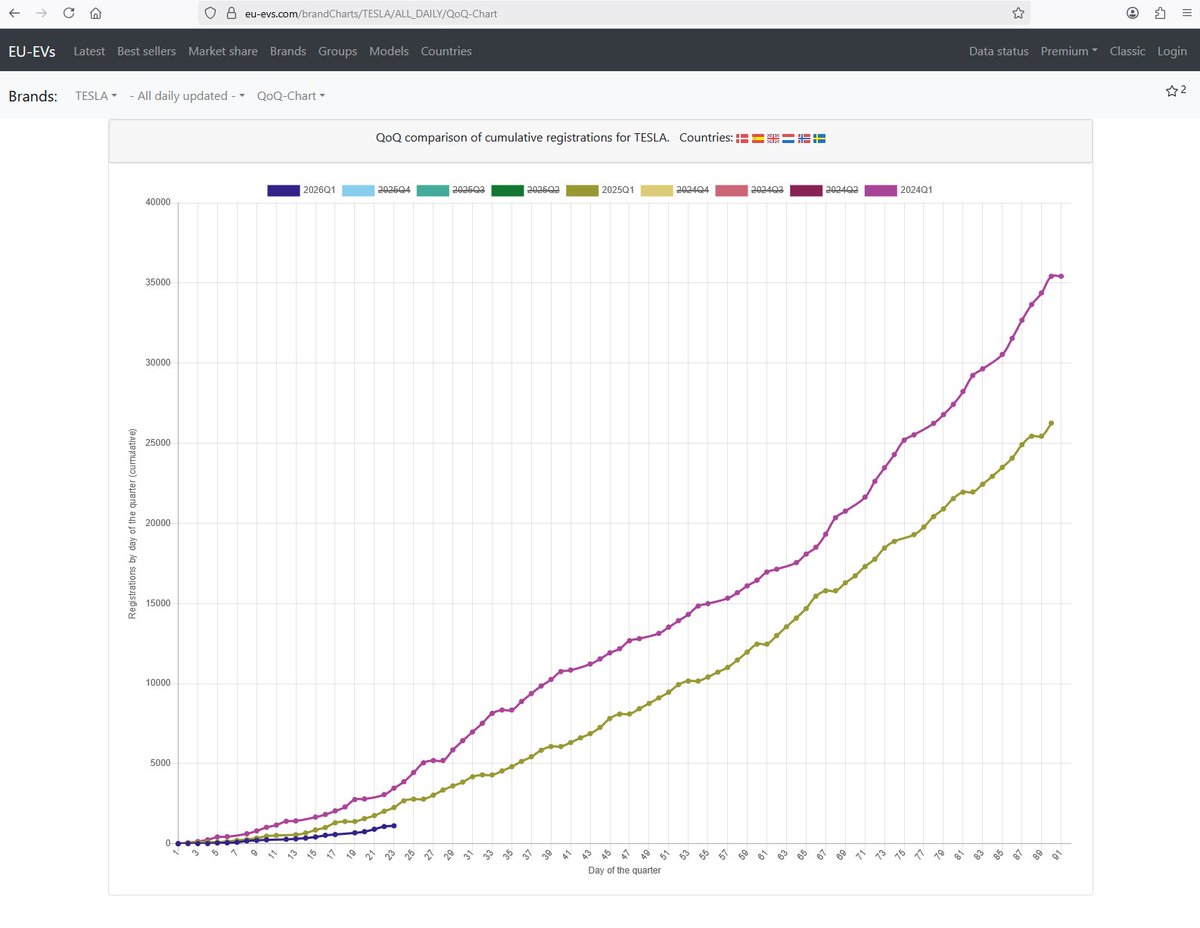
Task: Open the Firefox account icon
Action: [x=1132, y=13]
